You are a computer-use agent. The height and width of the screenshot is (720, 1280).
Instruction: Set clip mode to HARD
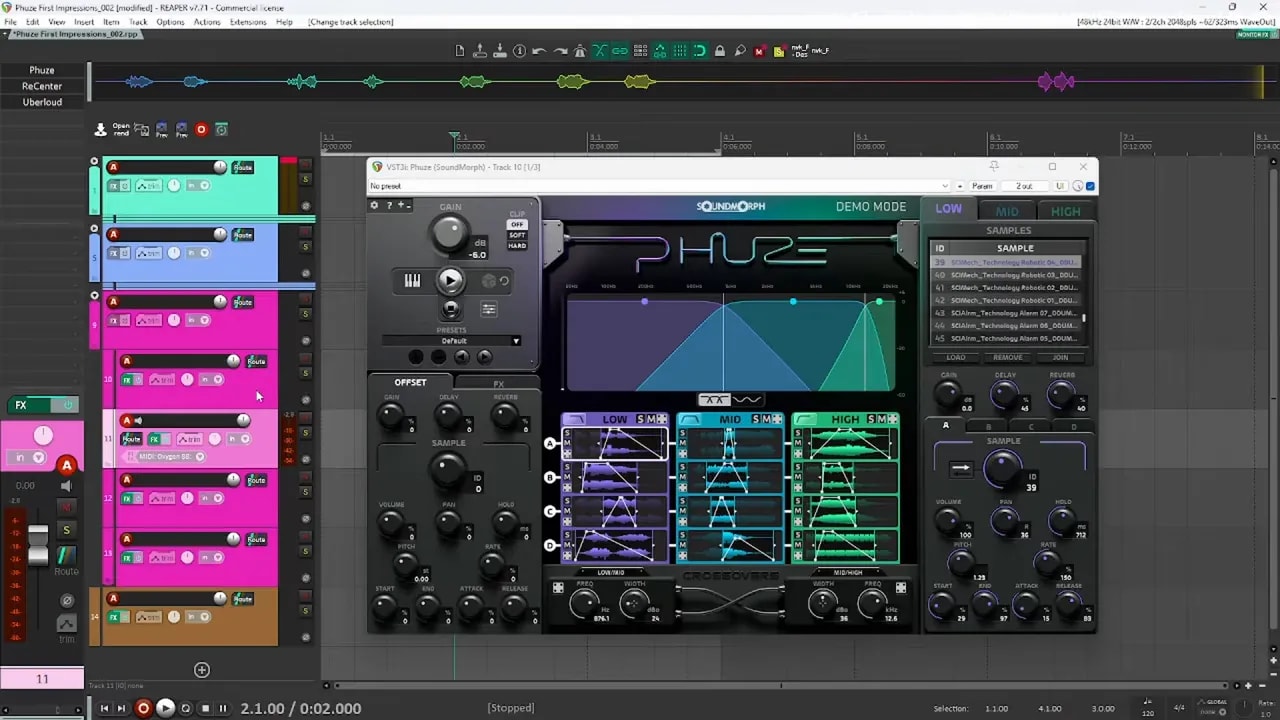pyautogui.click(x=517, y=245)
